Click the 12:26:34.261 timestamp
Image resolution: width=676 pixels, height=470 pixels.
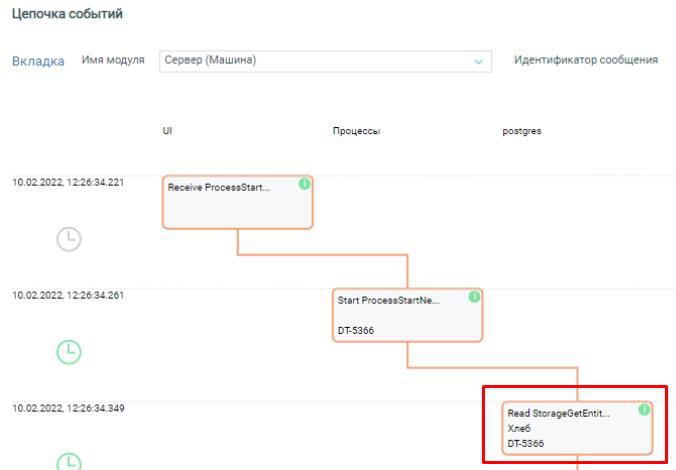pyautogui.click(x=68, y=295)
